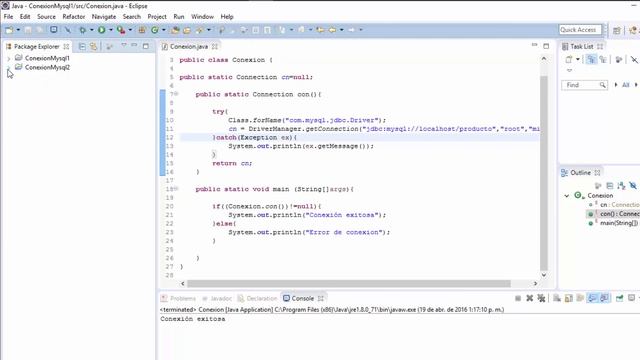Click the New Java Class green icon

pyautogui.click(x=155, y=30)
